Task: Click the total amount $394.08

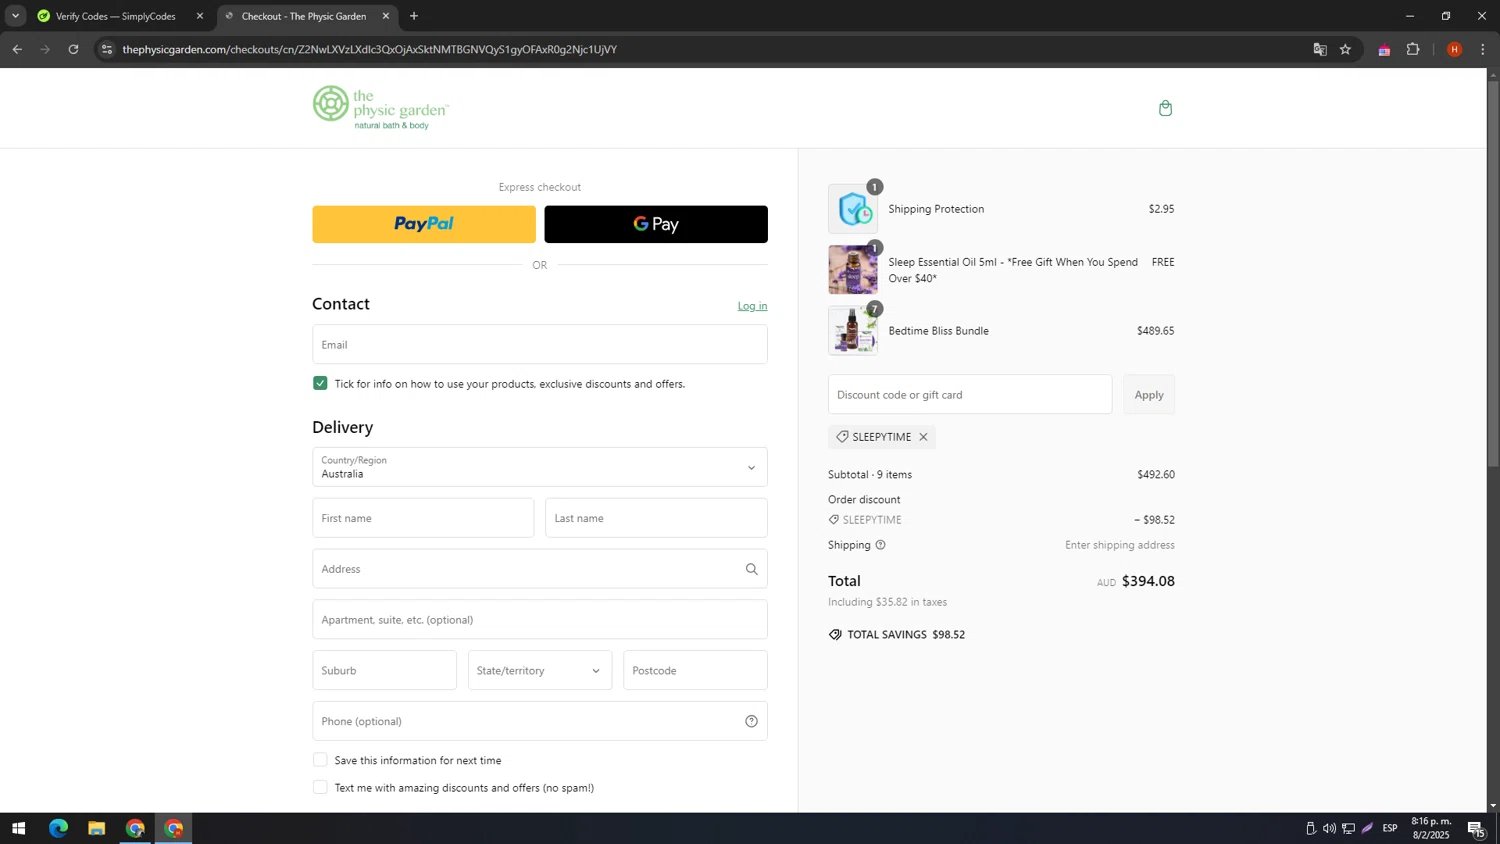Action: (x=1148, y=581)
